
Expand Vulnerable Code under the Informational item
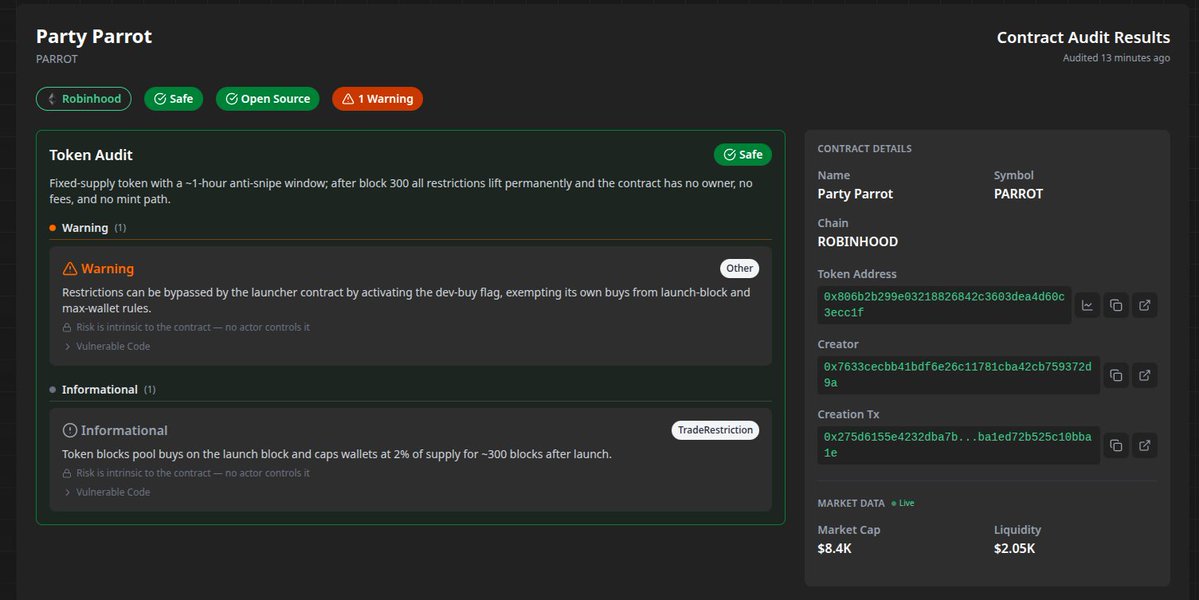tap(107, 492)
